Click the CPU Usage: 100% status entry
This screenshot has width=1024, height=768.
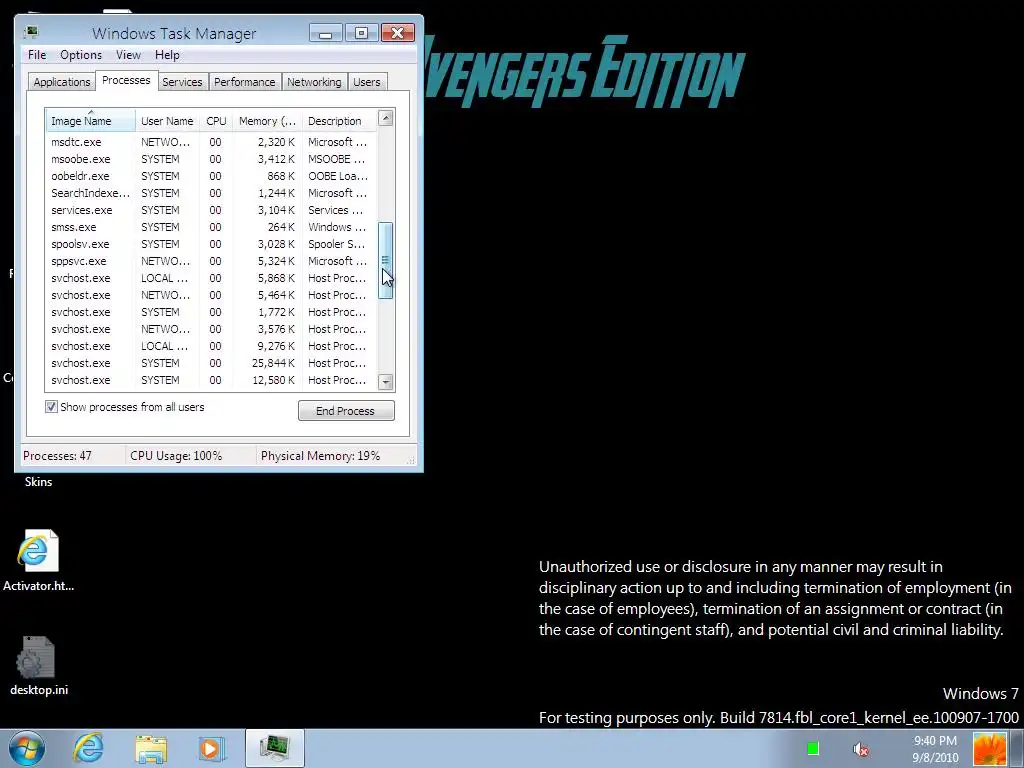click(176, 456)
